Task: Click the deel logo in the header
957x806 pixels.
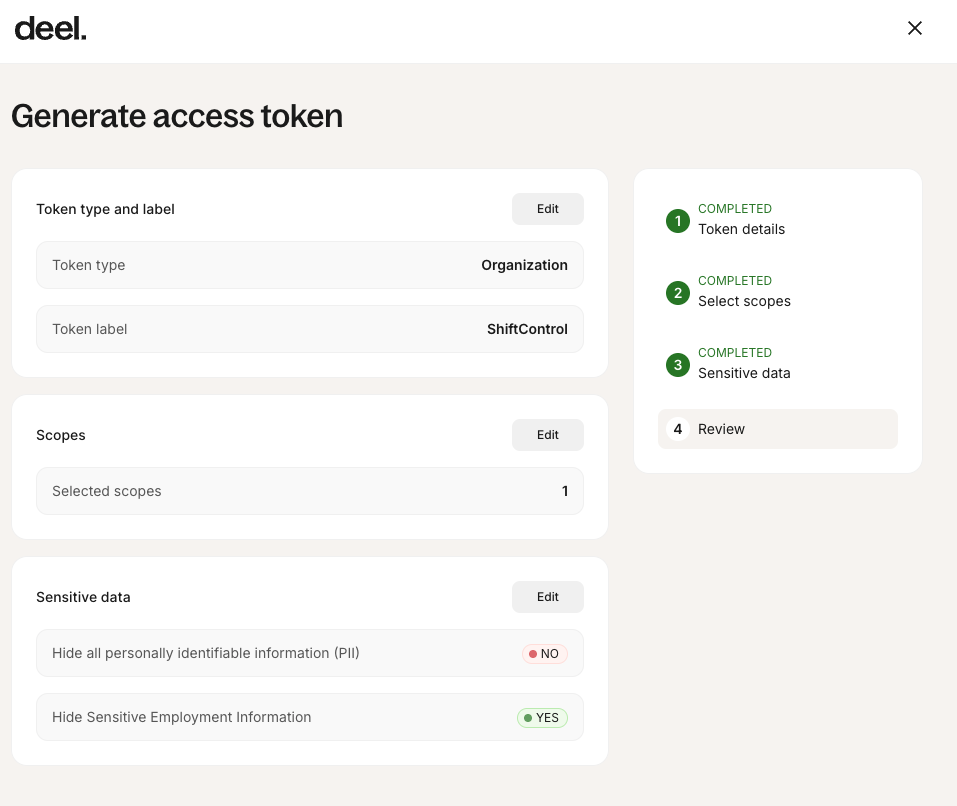Action: (x=50, y=28)
